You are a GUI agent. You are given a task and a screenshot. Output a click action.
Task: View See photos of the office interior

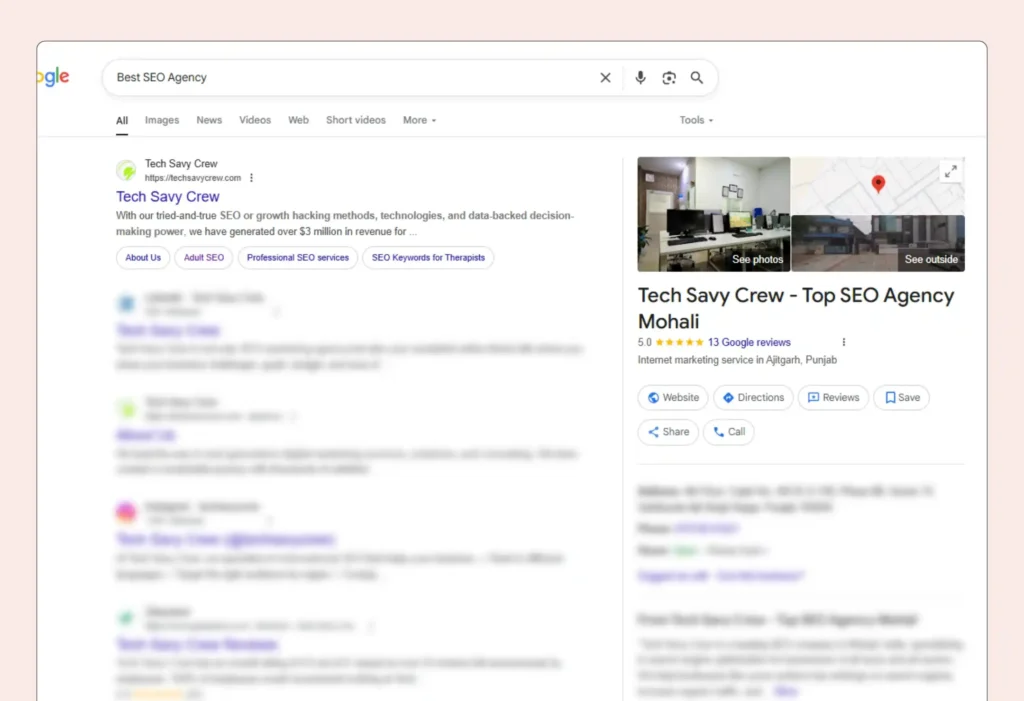757,258
